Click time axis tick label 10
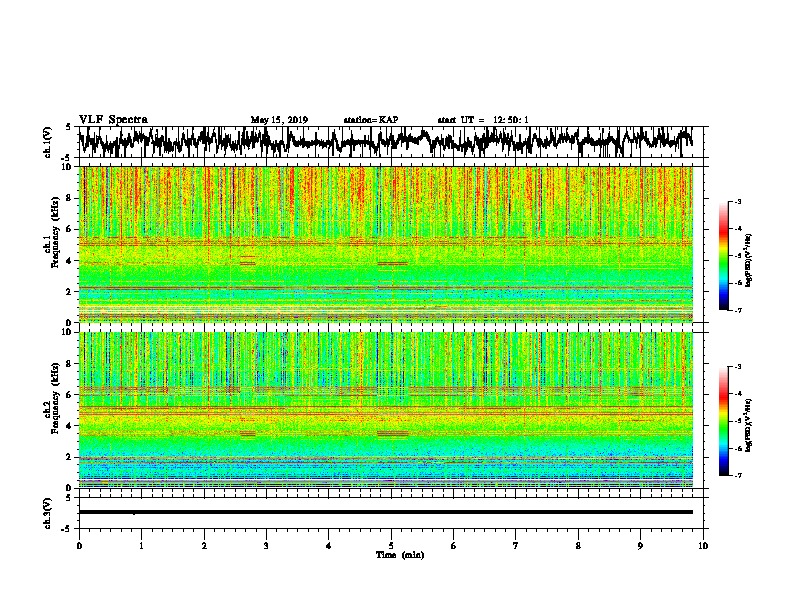 point(703,546)
